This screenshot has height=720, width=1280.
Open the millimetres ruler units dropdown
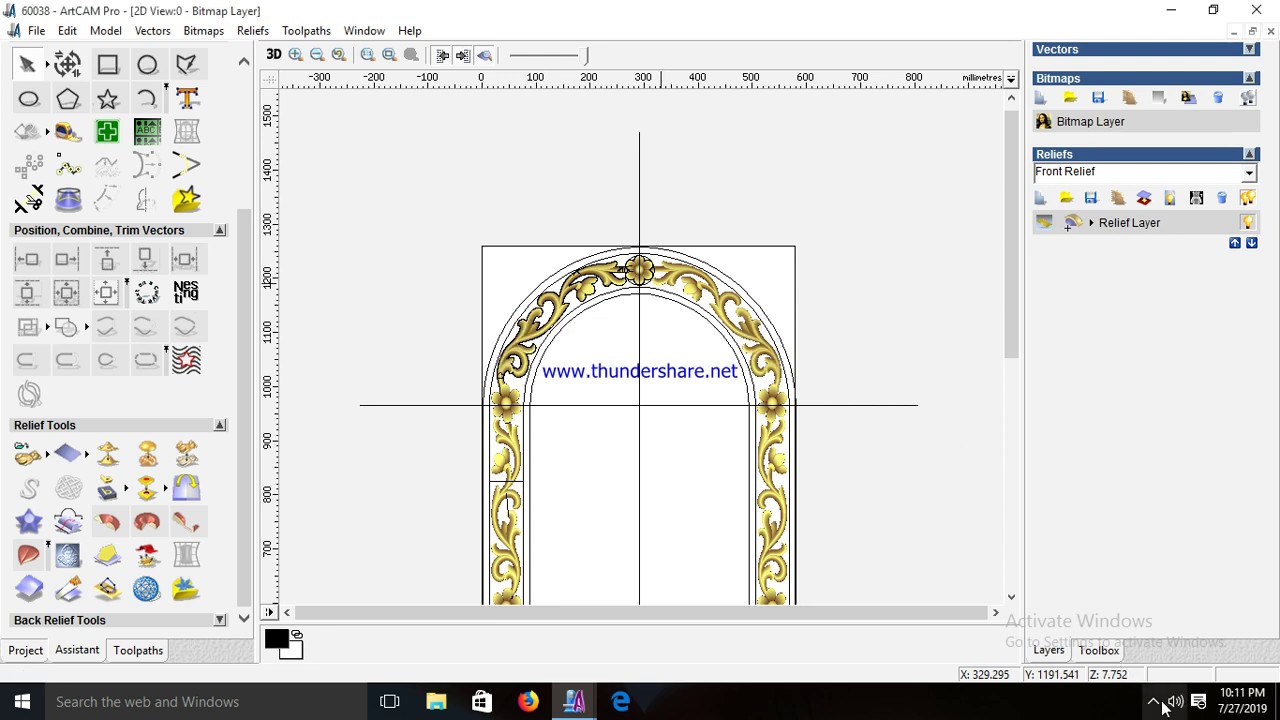tap(1011, 78)
